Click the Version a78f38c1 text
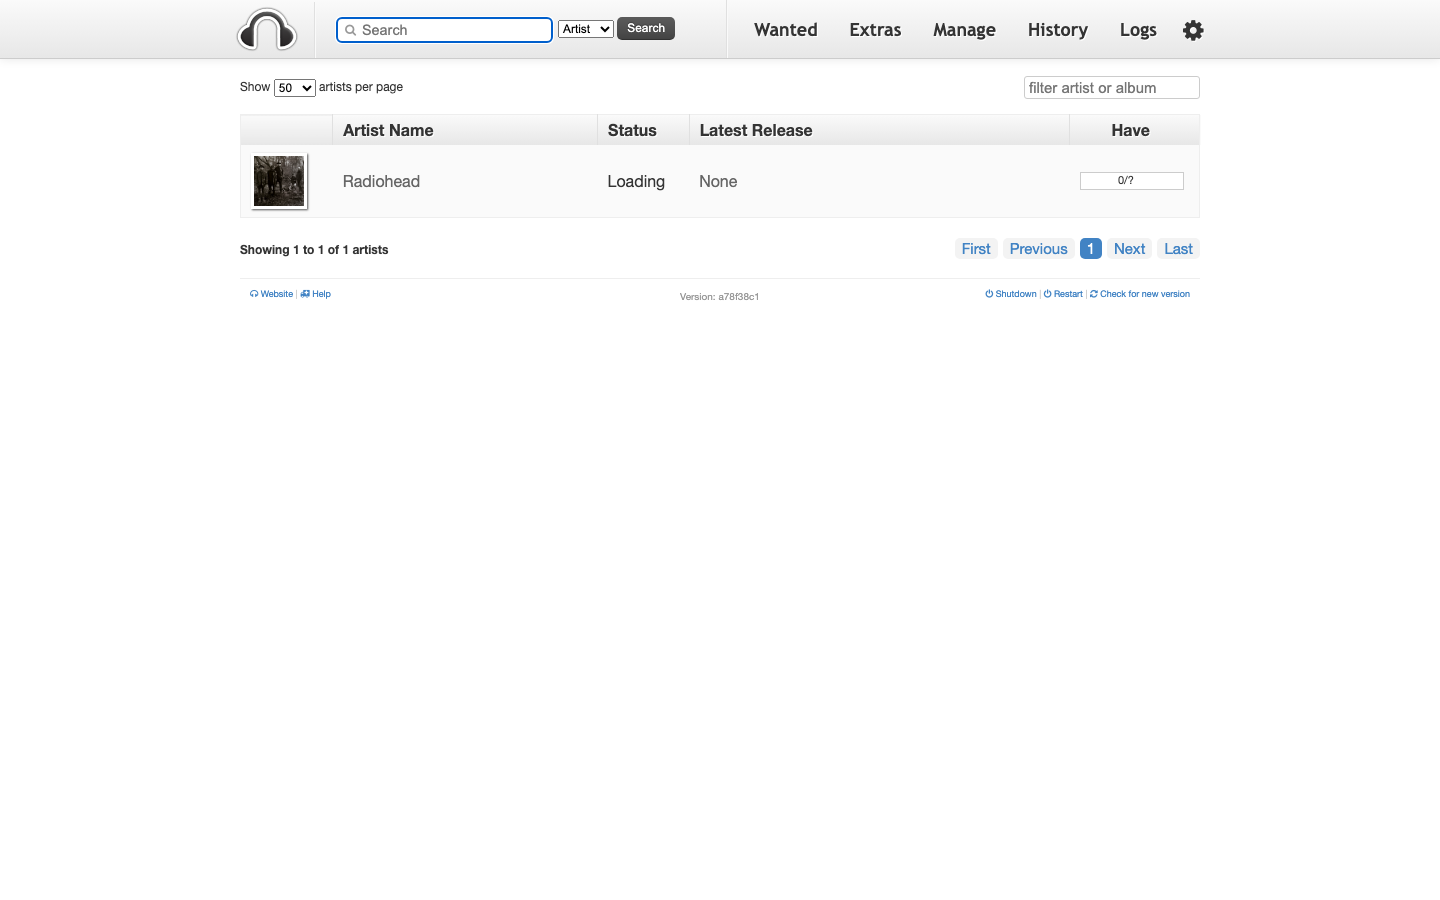 [x=719, y=297]
